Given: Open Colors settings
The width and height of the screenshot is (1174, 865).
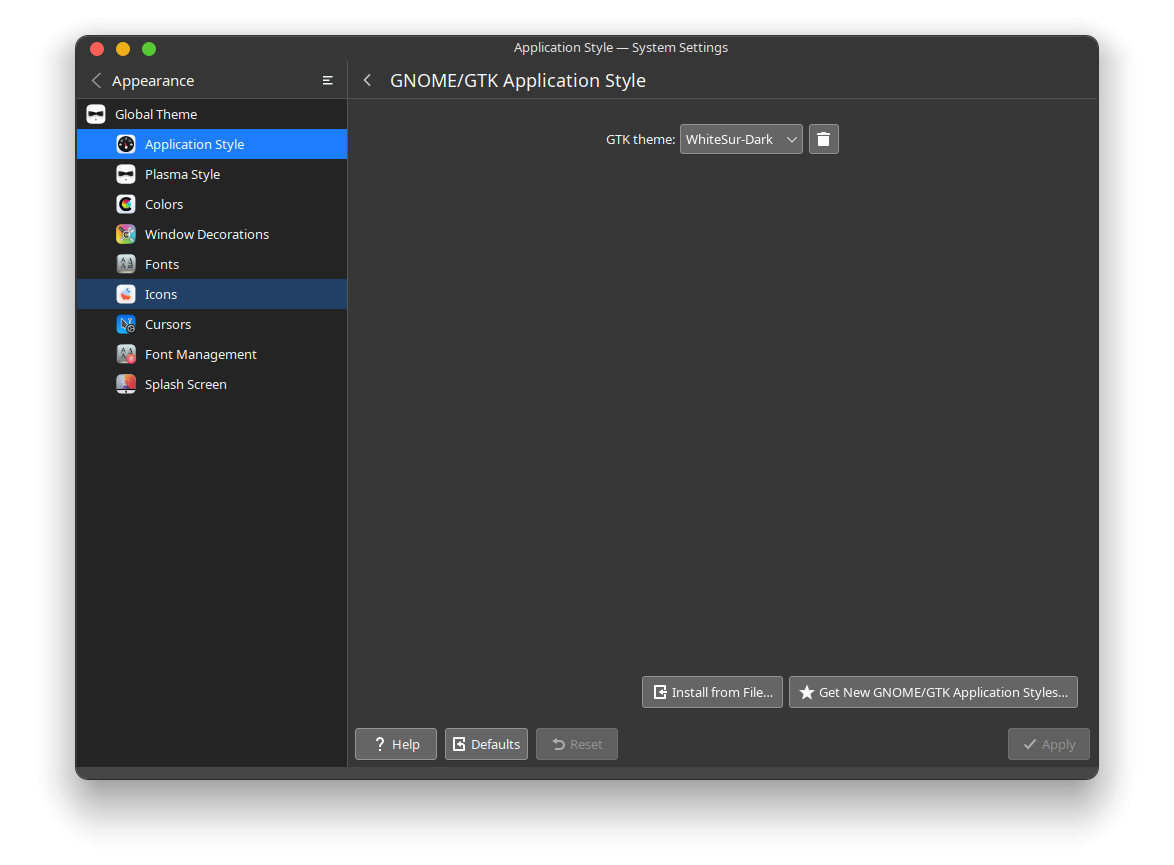Looking at the screenshot, I should click(212, 204).
